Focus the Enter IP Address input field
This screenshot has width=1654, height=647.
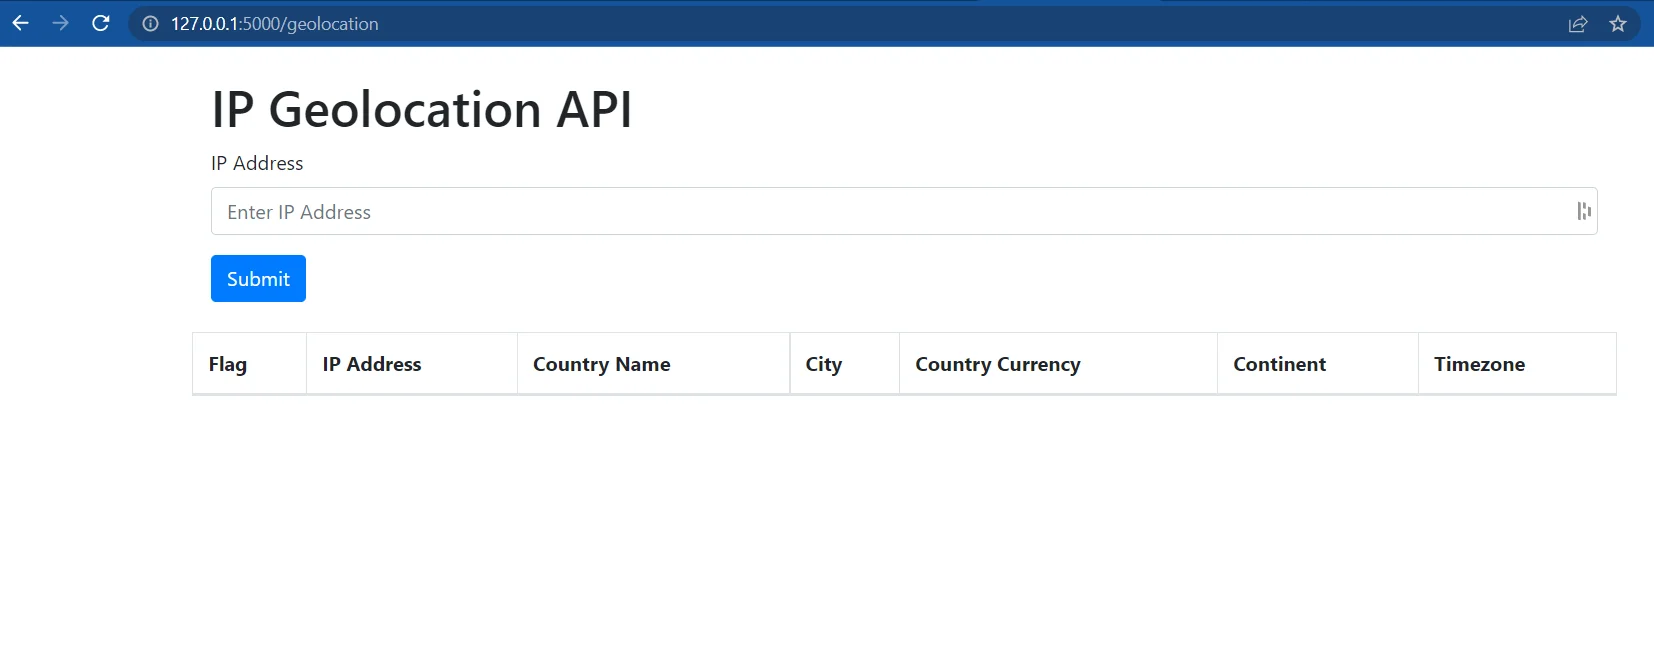[x=904, y=211]
